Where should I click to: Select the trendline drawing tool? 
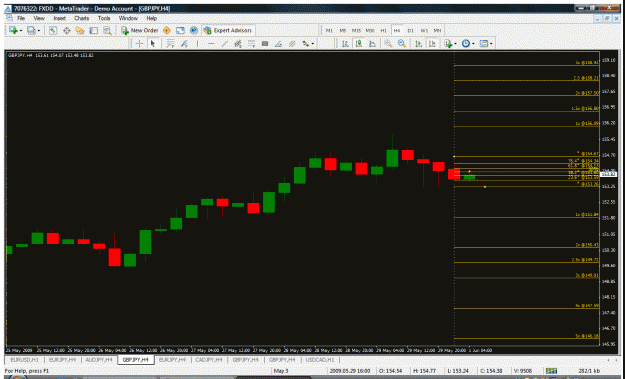pos(224,44)
